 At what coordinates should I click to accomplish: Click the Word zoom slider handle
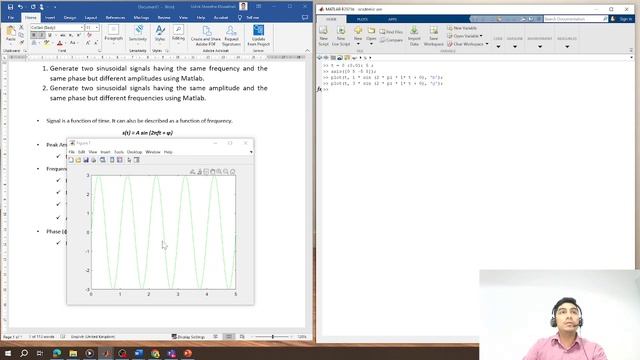pos(273,337)
